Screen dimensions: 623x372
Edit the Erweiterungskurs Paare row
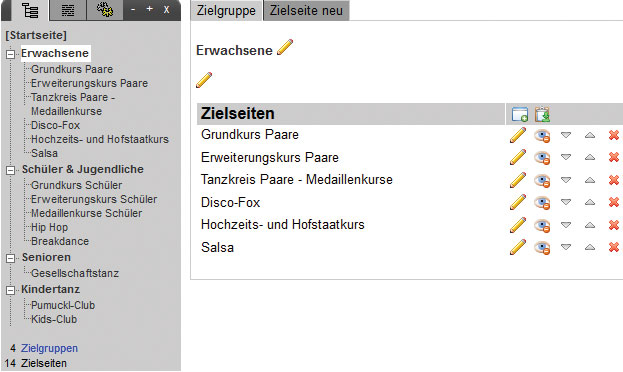(518, 157)
